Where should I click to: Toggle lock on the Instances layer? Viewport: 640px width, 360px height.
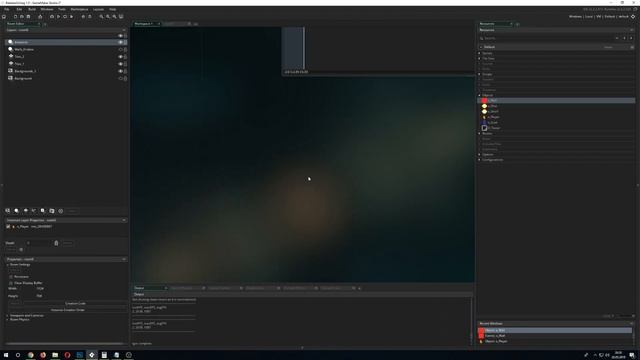click(x=125, y=42)
